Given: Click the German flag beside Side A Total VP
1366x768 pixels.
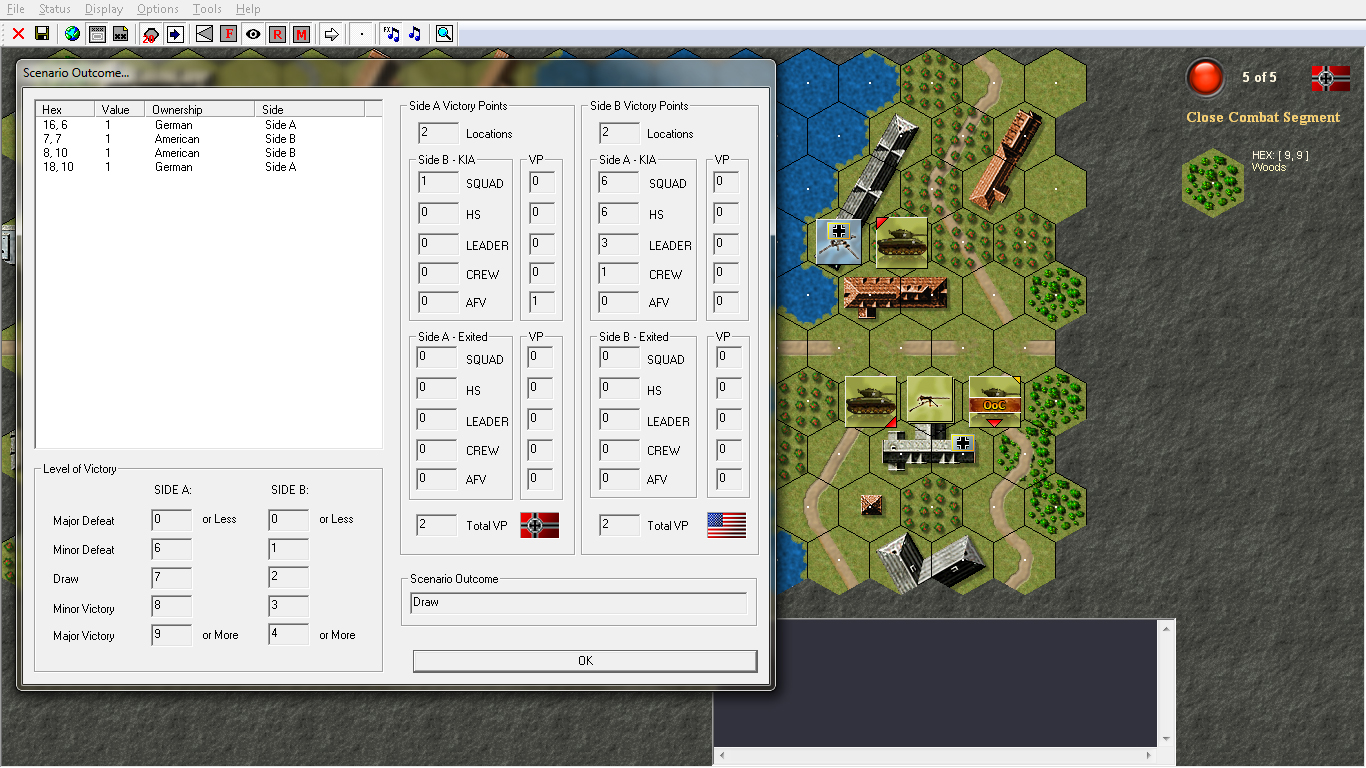Looking at the screenshot, I should click(x=538, y=525).
